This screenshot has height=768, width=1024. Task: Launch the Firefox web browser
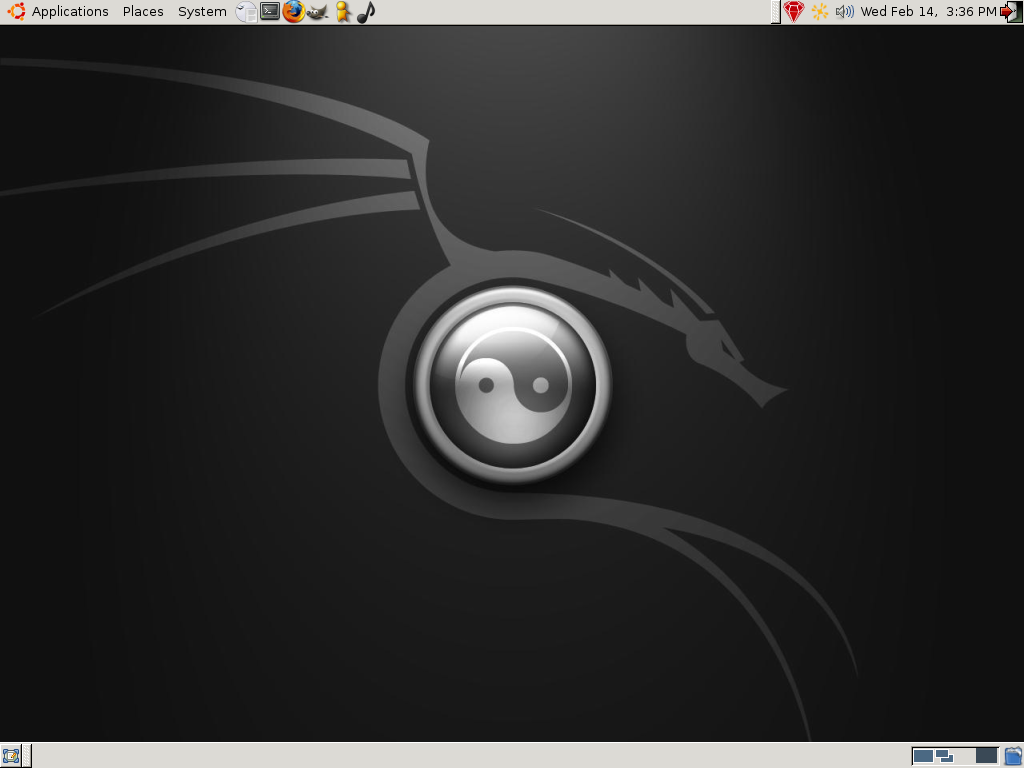pos(294,11)
